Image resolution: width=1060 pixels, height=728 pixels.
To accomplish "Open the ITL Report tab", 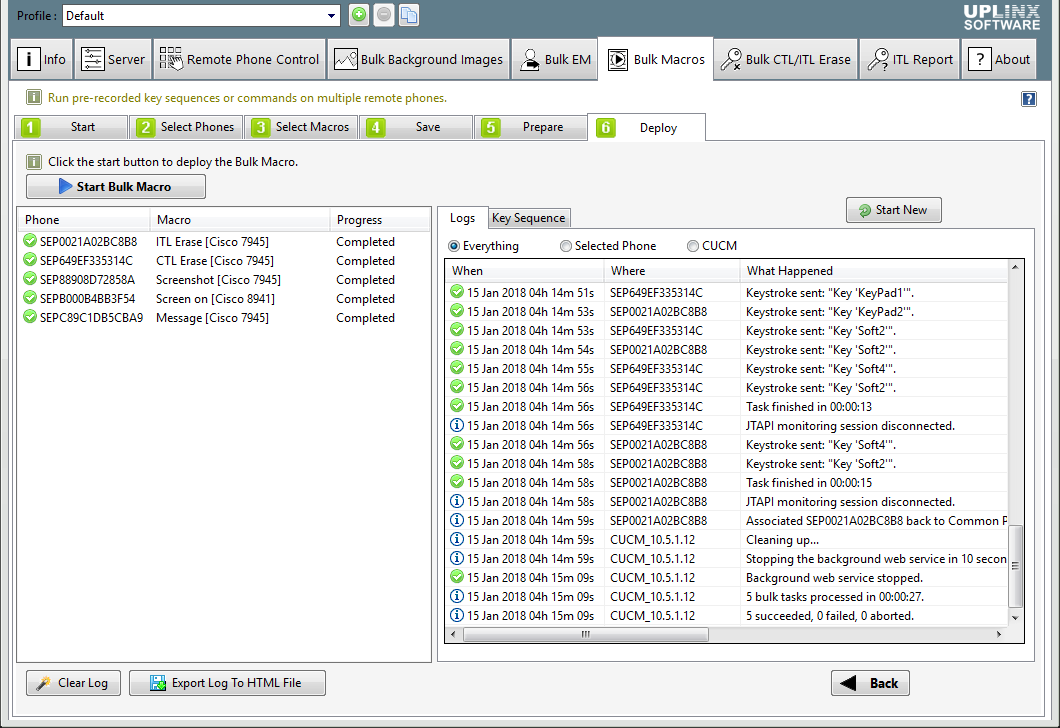I will (x=910, y=59).
